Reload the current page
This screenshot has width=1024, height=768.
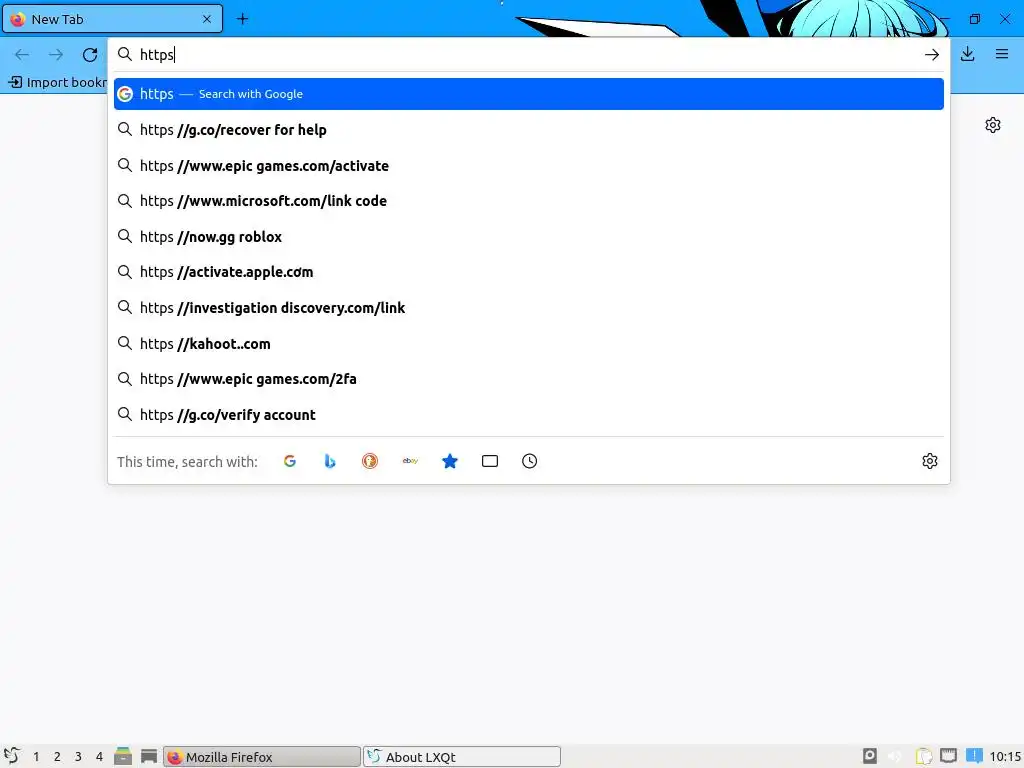[90, 55]
